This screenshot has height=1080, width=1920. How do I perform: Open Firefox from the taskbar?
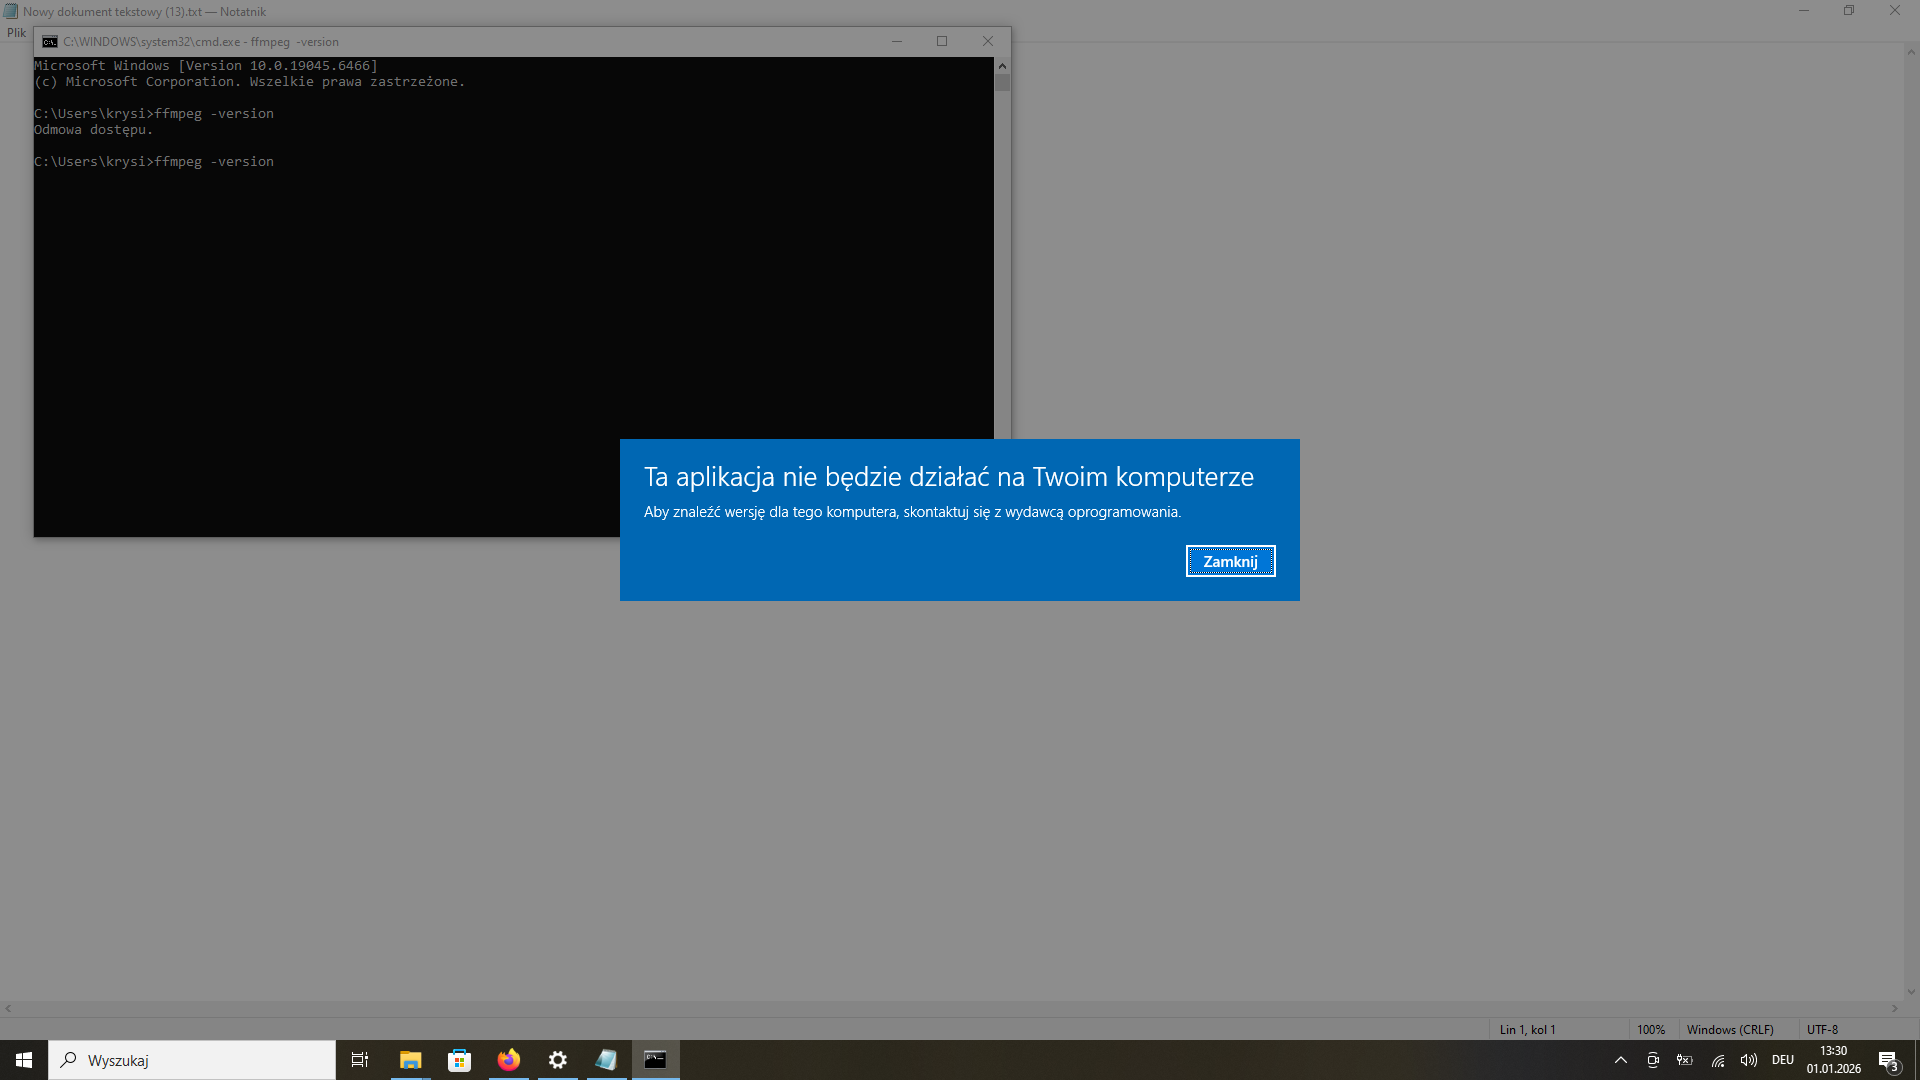point(508,1060)
